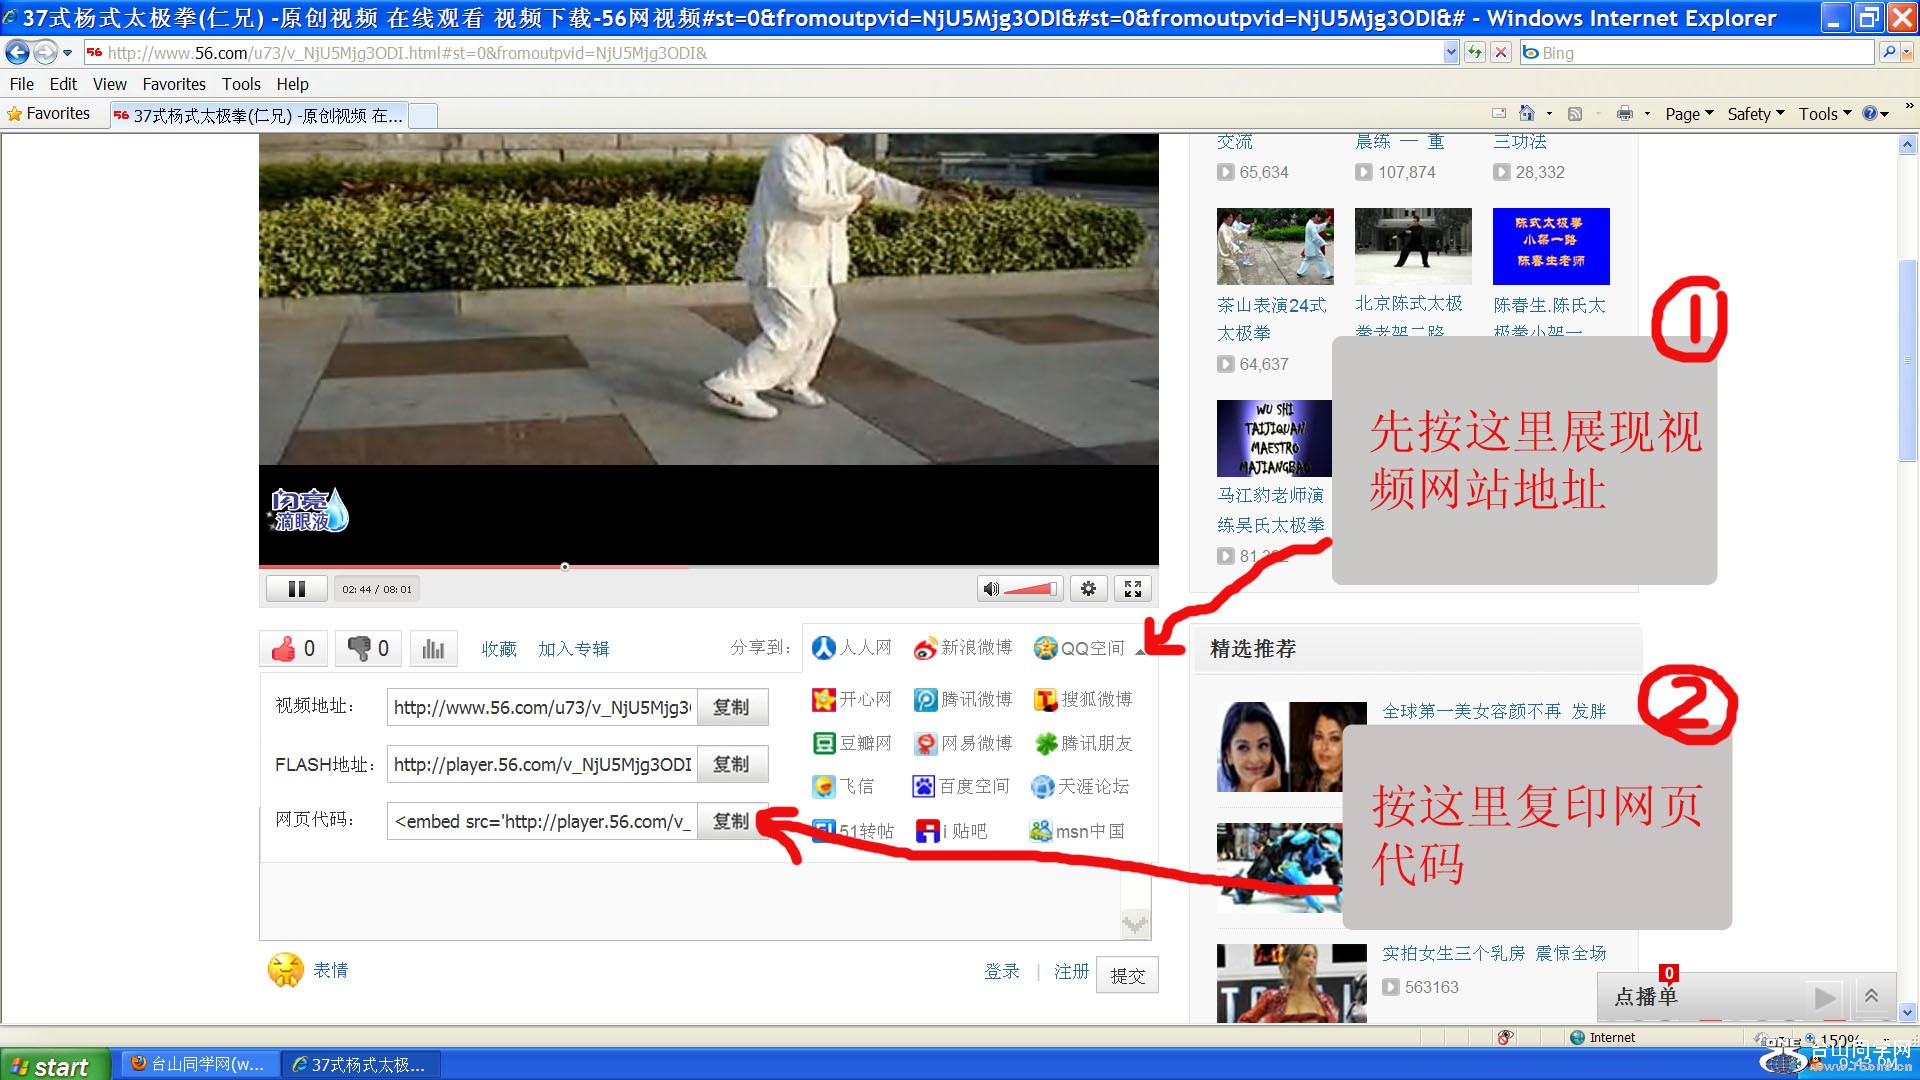Share the video to 百度空间
The height and width of the screenshot is (1080, 1920).
961,786
